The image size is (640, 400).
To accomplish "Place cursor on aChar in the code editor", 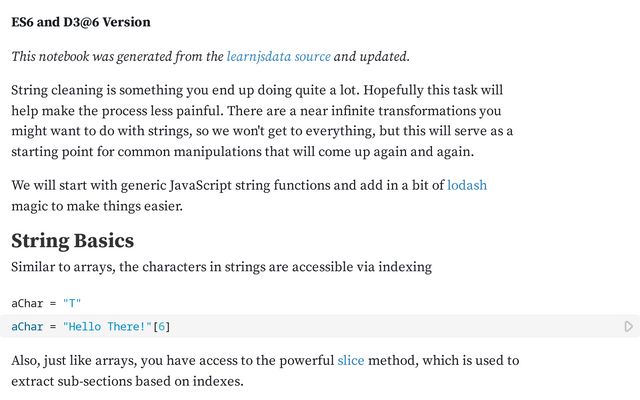I will click(27, 327).
